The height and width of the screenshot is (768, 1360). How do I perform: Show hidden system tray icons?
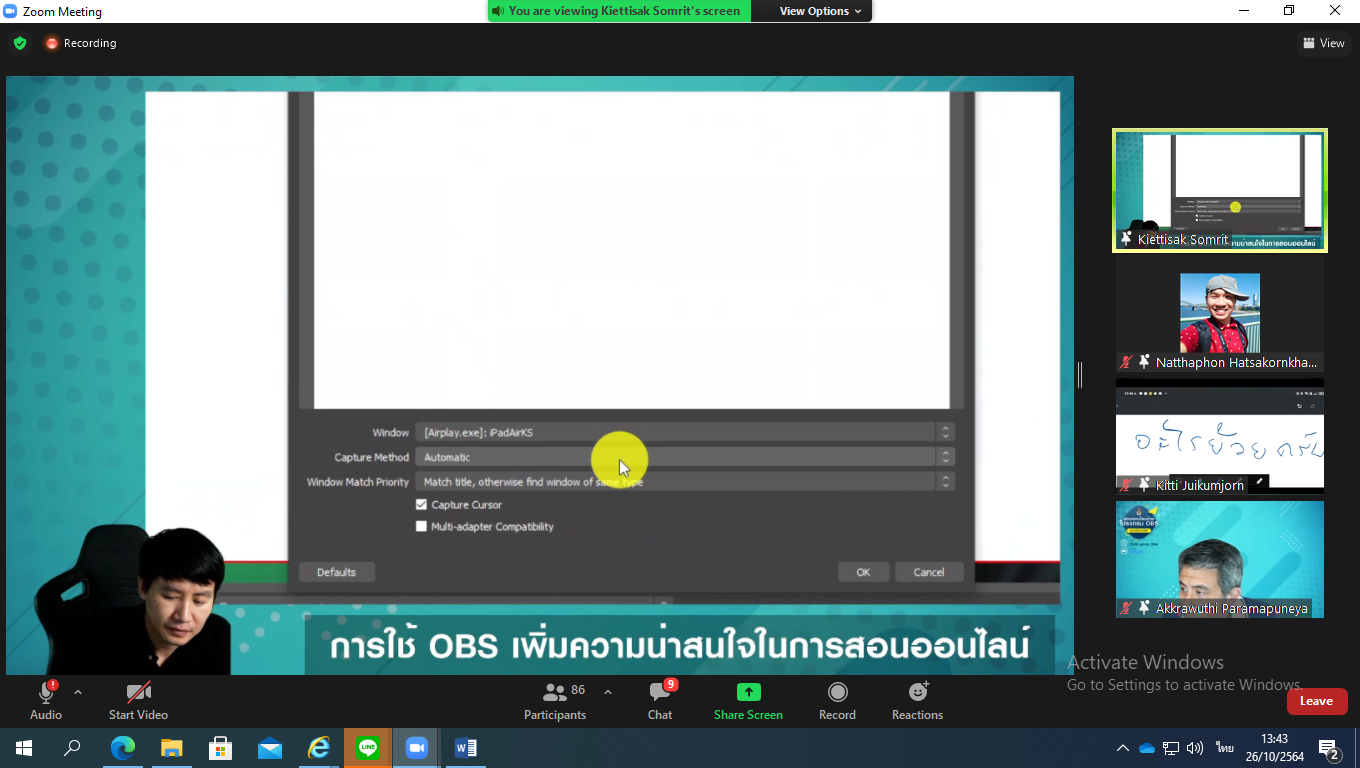[x=1122, y=748]
